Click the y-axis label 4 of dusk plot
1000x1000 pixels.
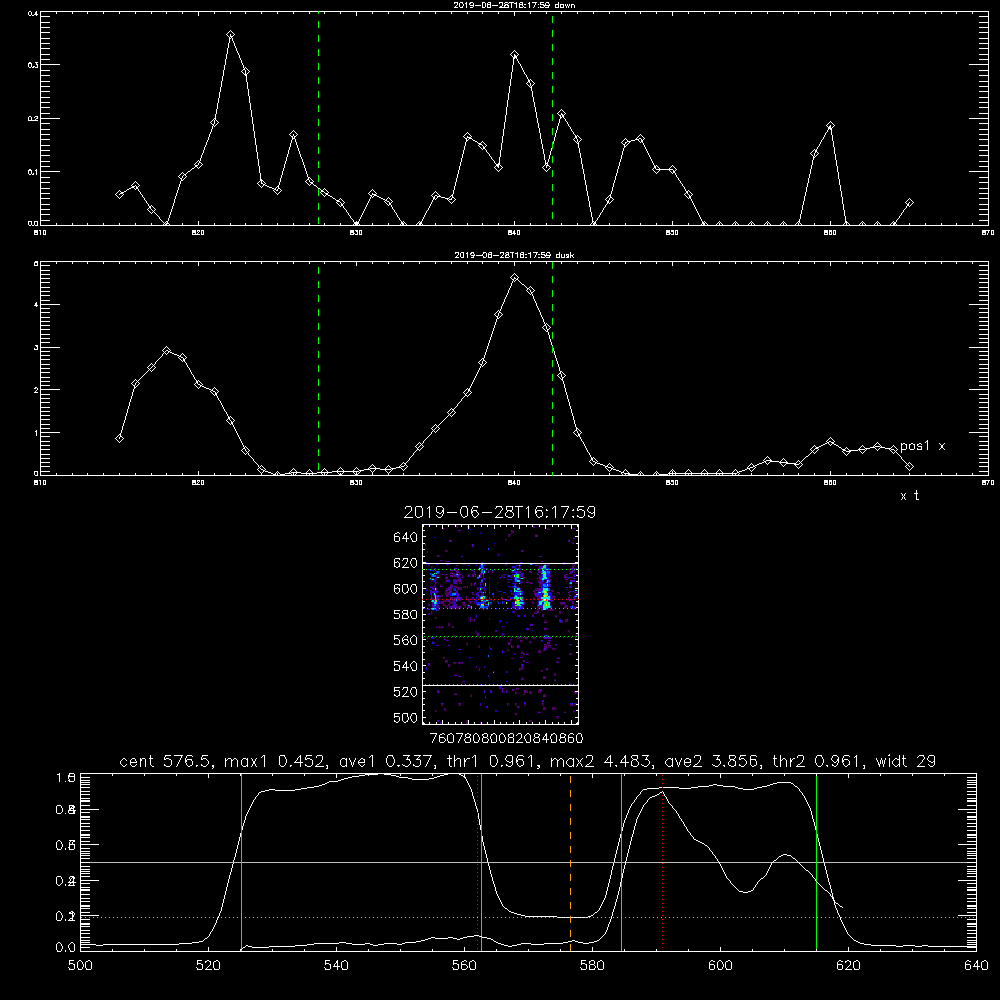[x=36, y=305]
